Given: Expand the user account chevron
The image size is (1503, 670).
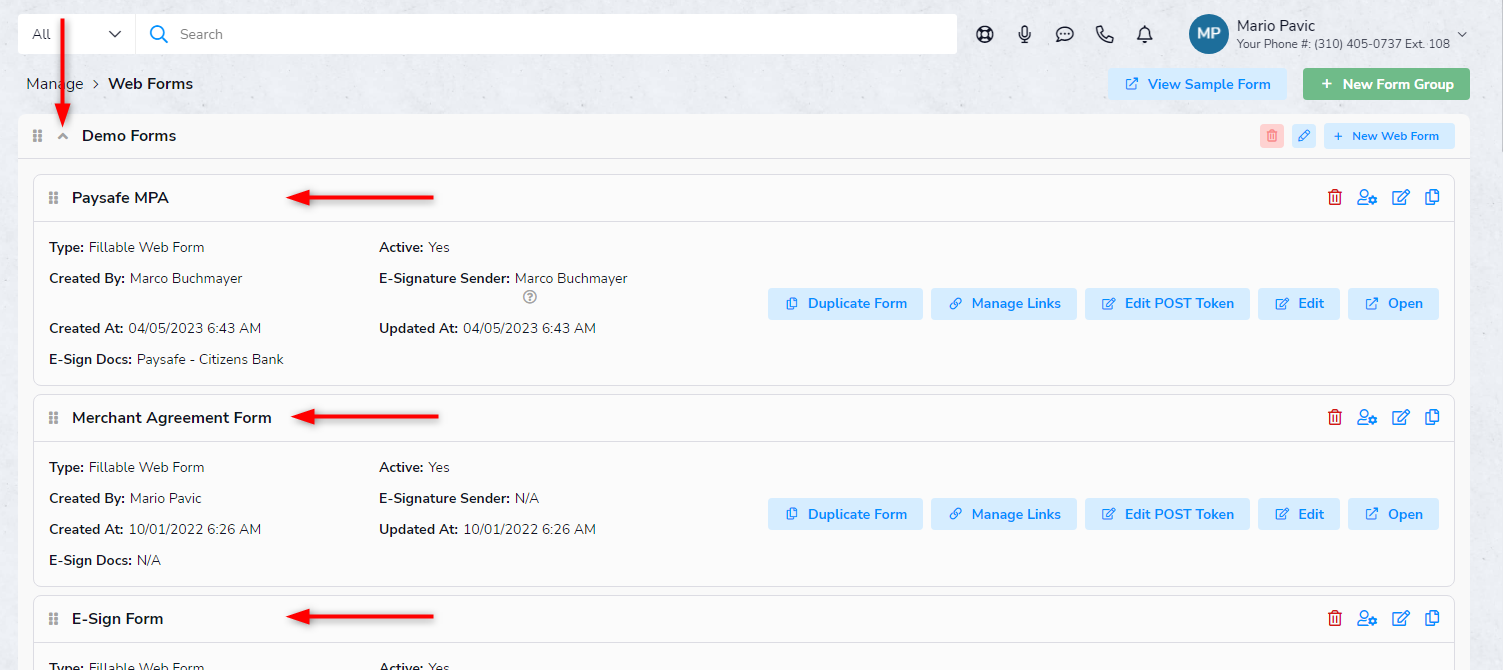Looking at the screenshot, I should 1462,35.
